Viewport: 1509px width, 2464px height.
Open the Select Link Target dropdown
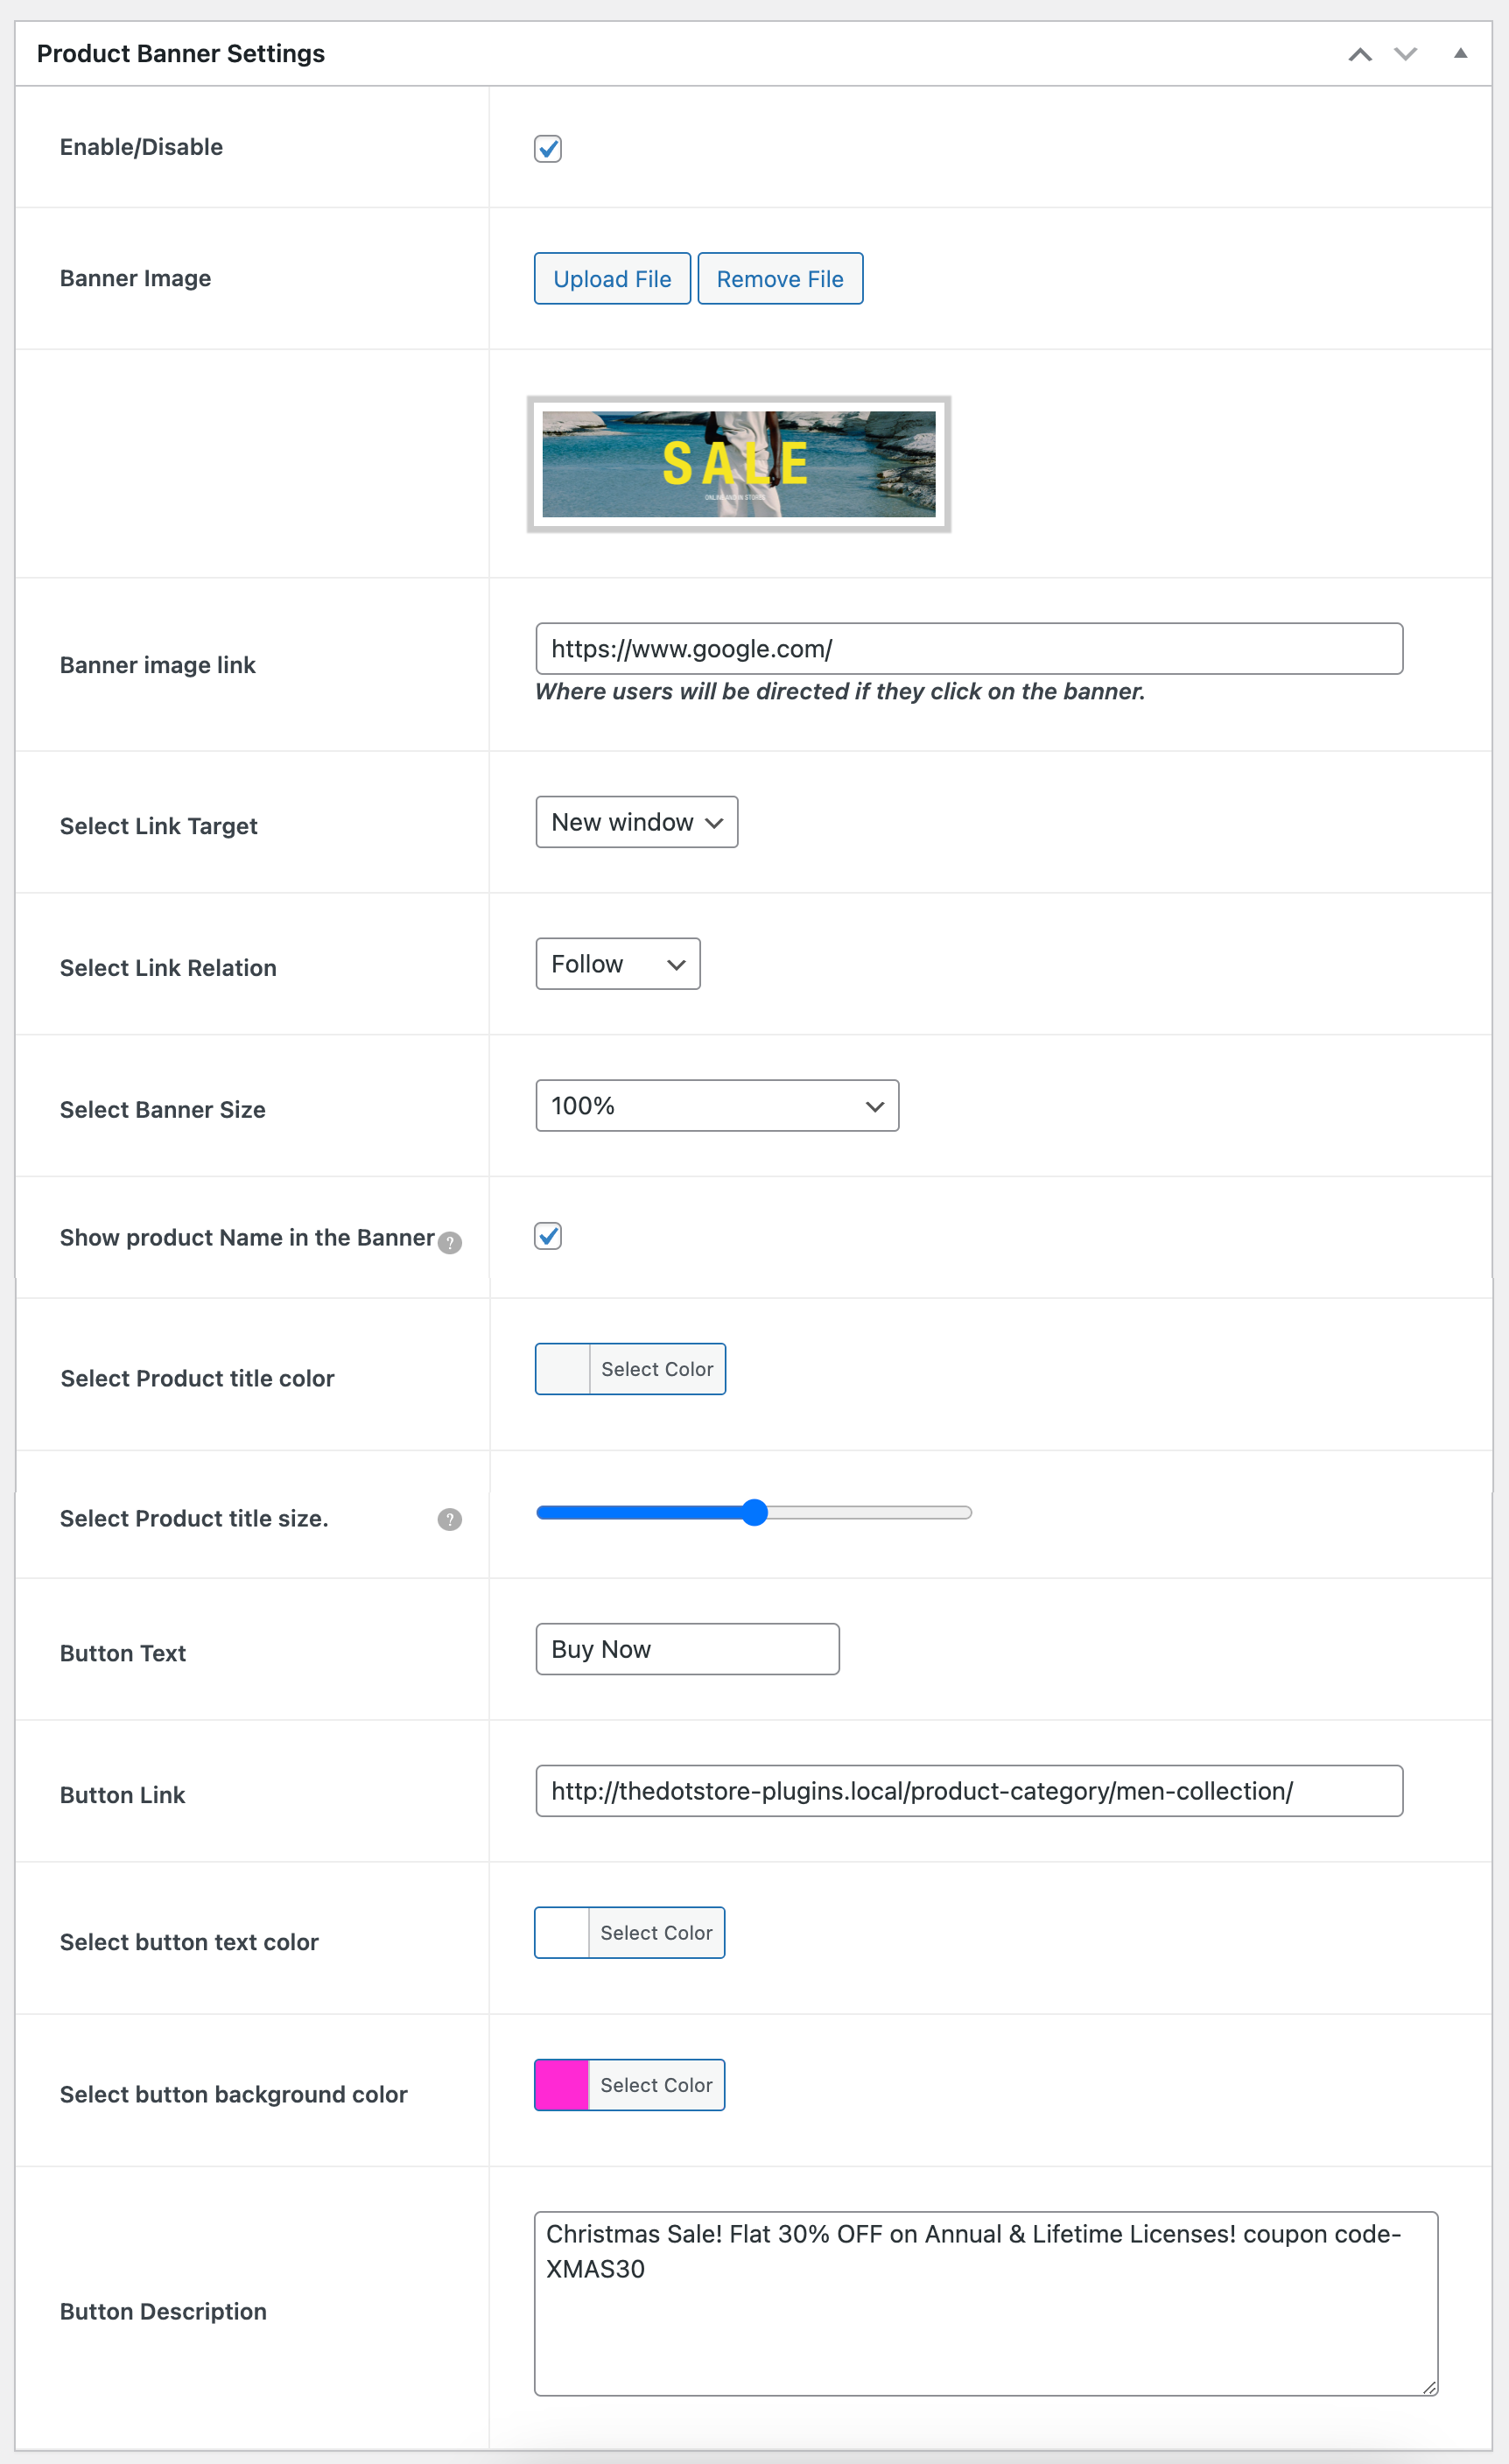click(636, 822)
